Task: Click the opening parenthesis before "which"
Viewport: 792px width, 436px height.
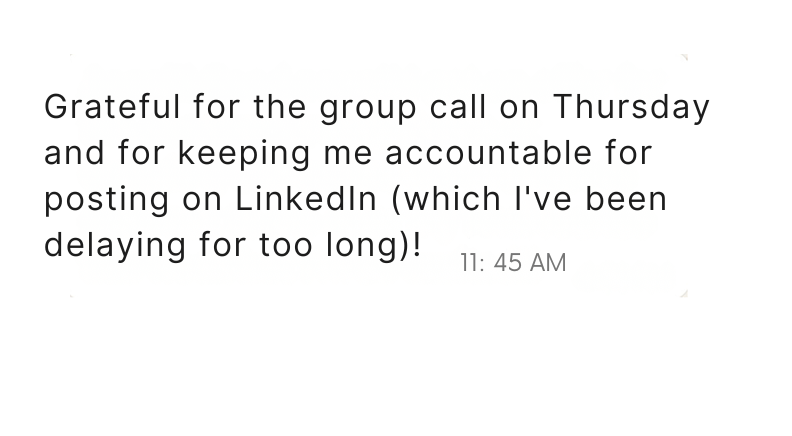Action: 397,200
